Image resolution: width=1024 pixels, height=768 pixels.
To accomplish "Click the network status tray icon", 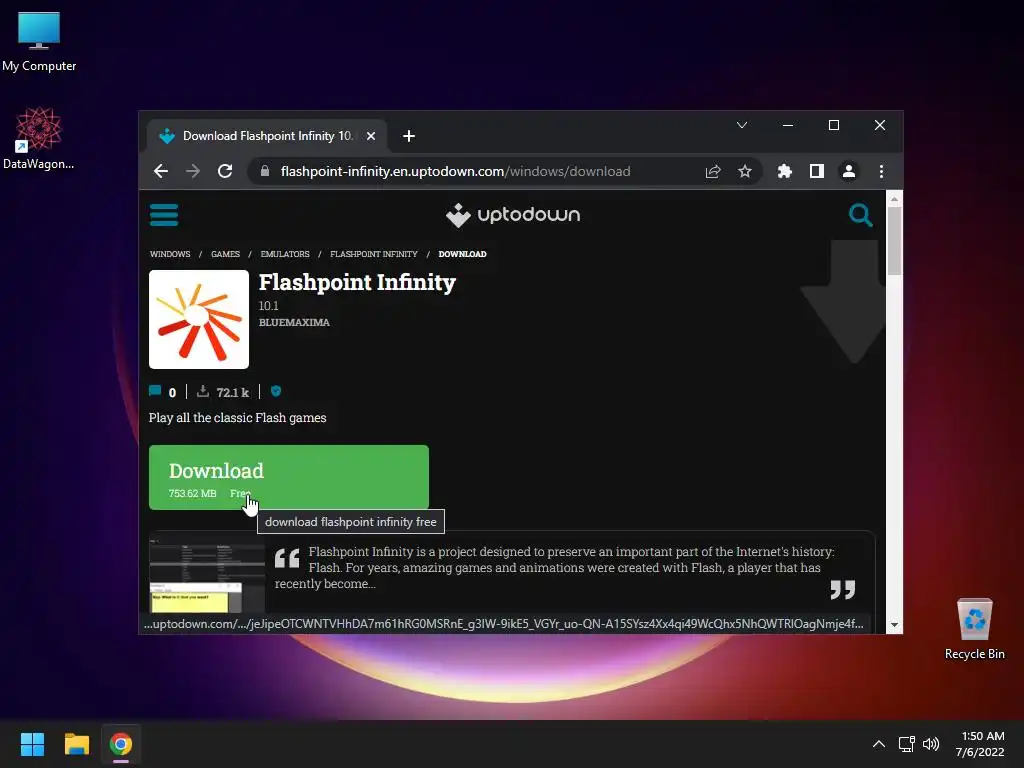I will pos(906,744).
